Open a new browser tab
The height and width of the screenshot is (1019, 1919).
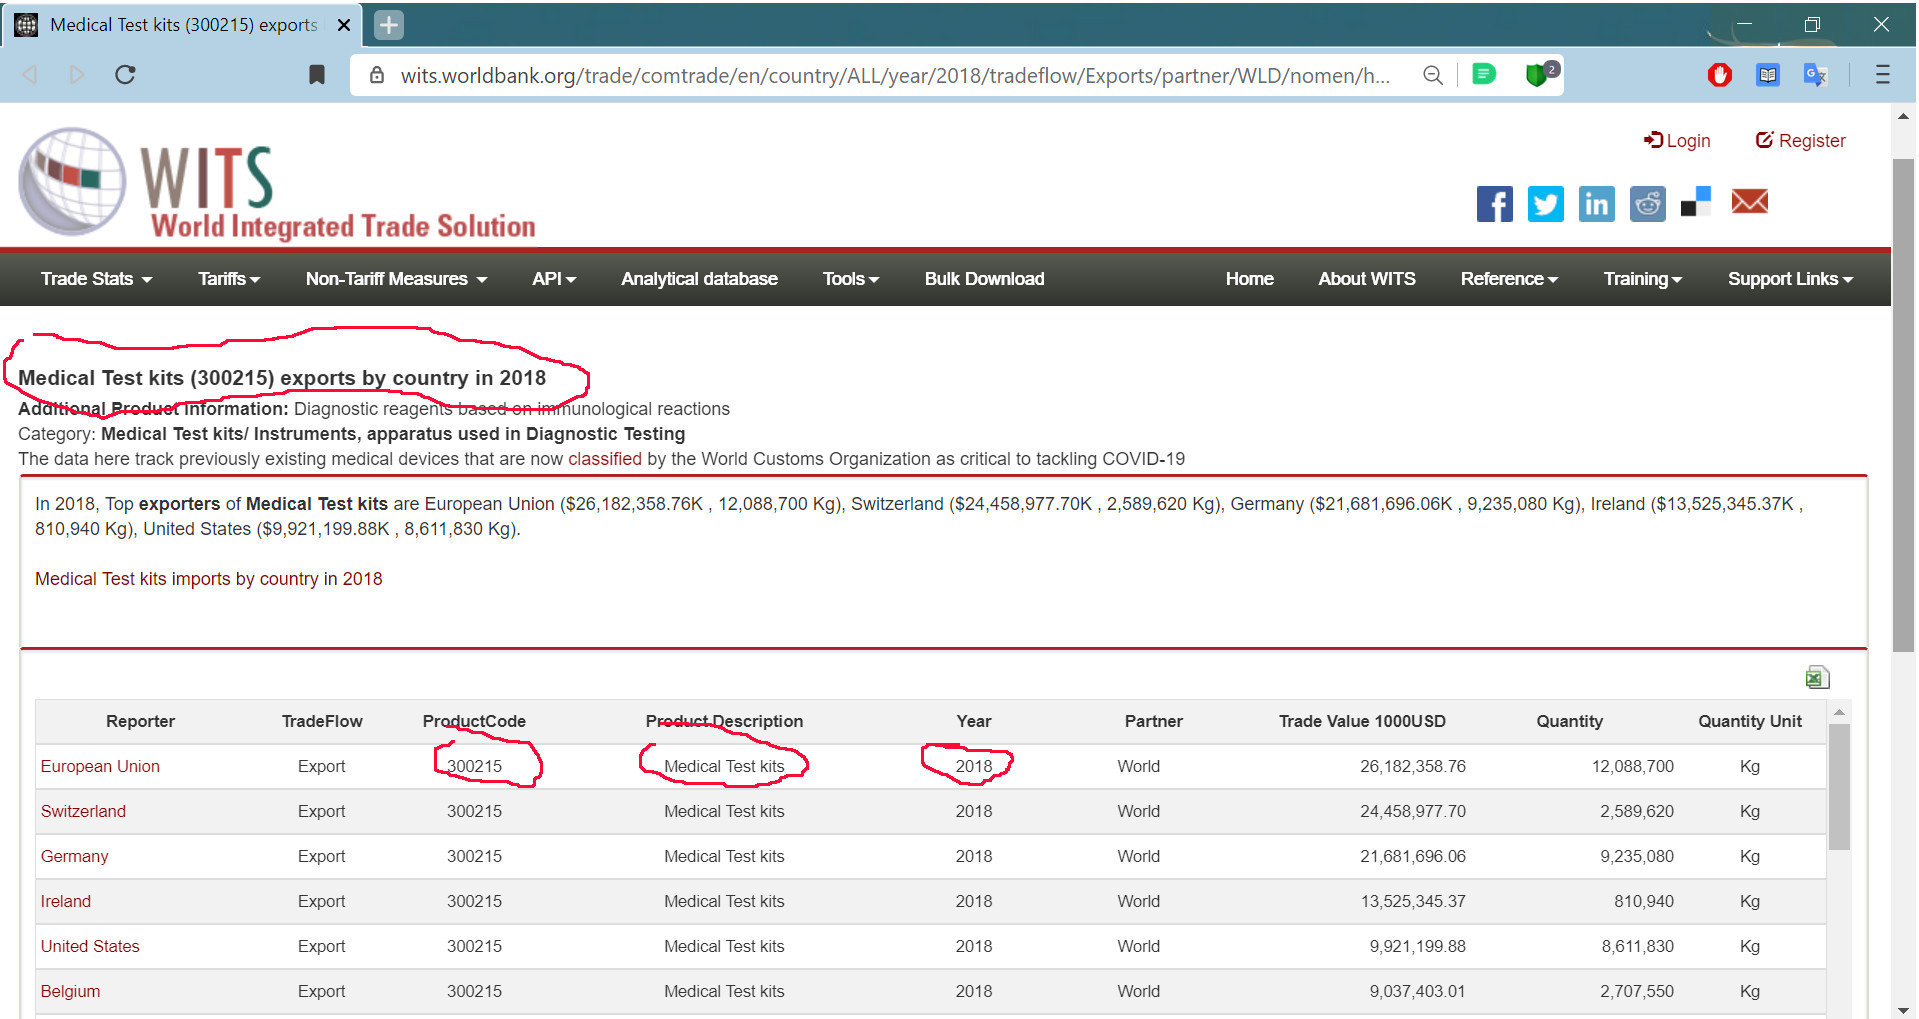pyautogui.click(x=389, y=25)
